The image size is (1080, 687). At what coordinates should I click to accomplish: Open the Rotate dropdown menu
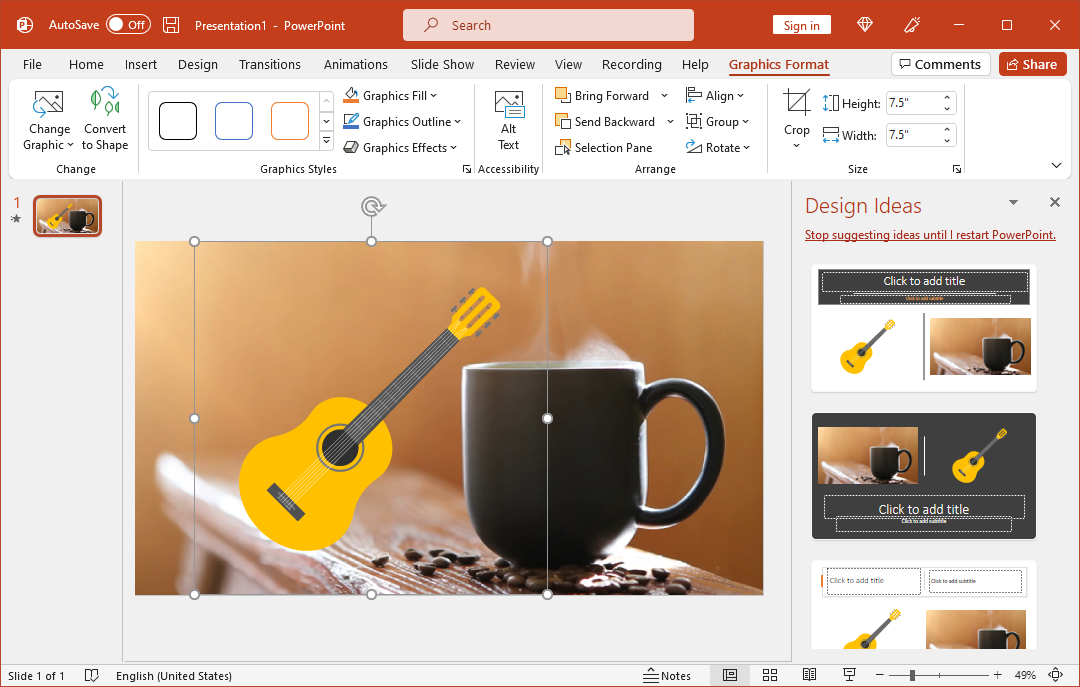[718, 148]
